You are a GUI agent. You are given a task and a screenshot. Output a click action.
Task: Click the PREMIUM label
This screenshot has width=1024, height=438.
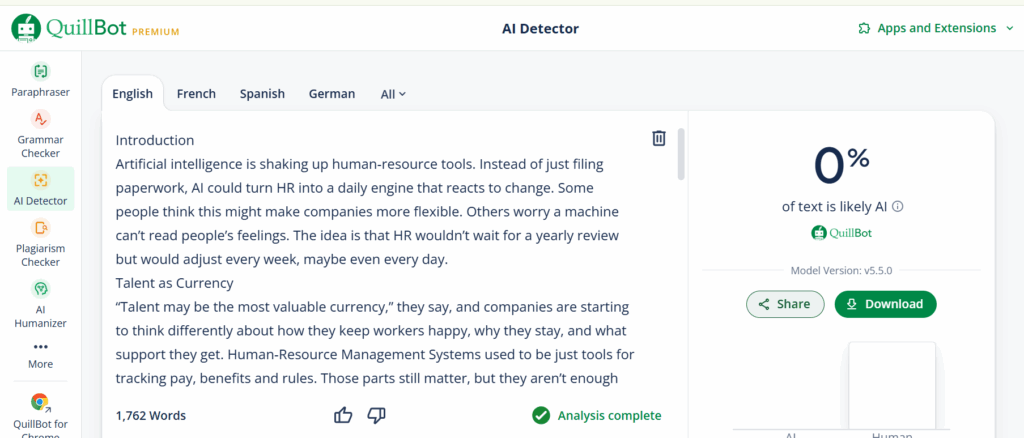(x=155, y=32)
